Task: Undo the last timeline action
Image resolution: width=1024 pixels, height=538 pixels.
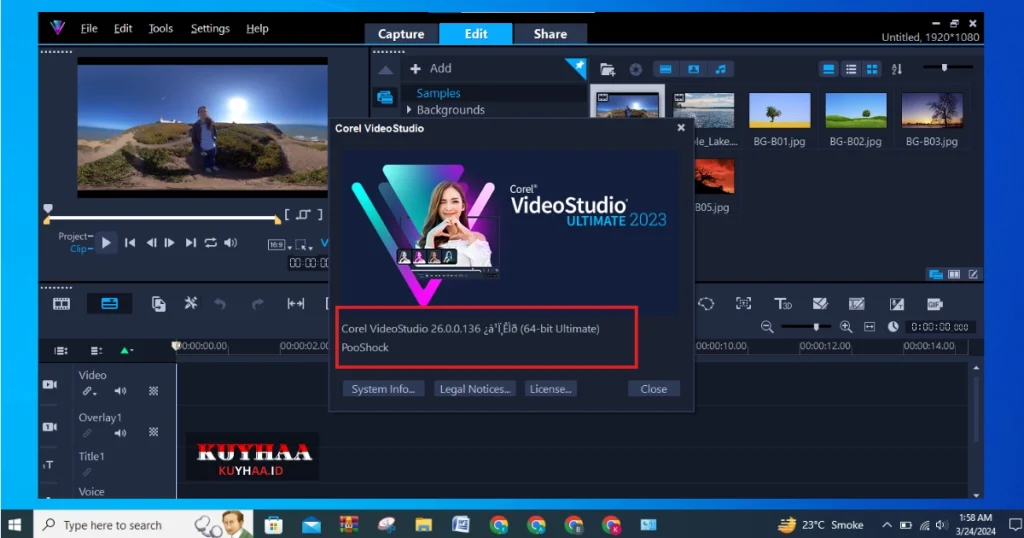Action: [220, 304]
